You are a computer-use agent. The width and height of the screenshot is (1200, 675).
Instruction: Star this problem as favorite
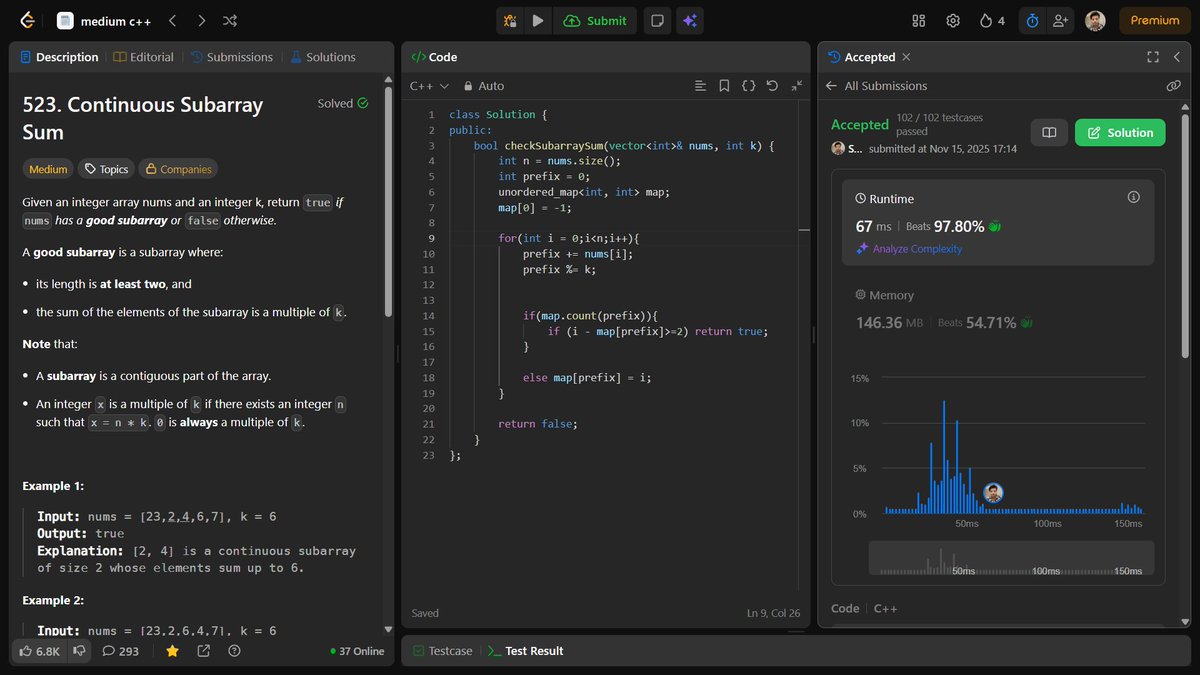click(x=172, y=651)
